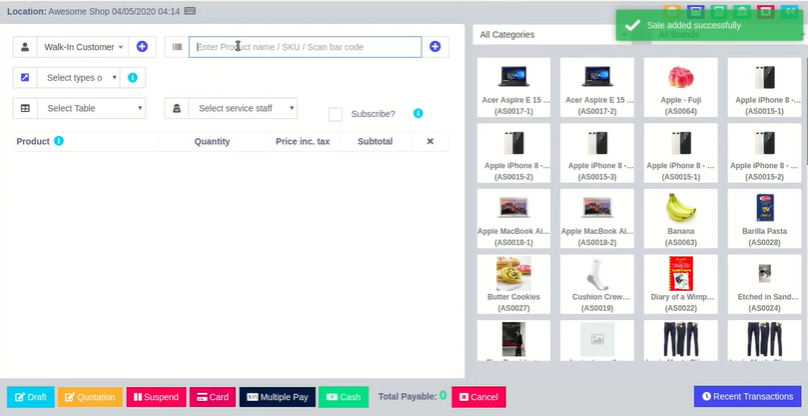The image size is (808, 416).
Task: Click the X icon in table header
Action: pos(430,142)
